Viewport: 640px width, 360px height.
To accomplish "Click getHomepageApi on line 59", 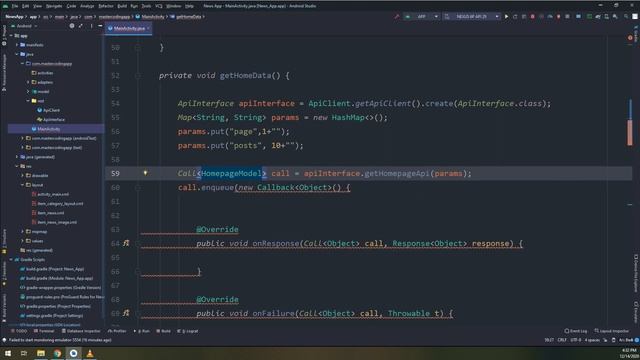I will click(397, 173).
